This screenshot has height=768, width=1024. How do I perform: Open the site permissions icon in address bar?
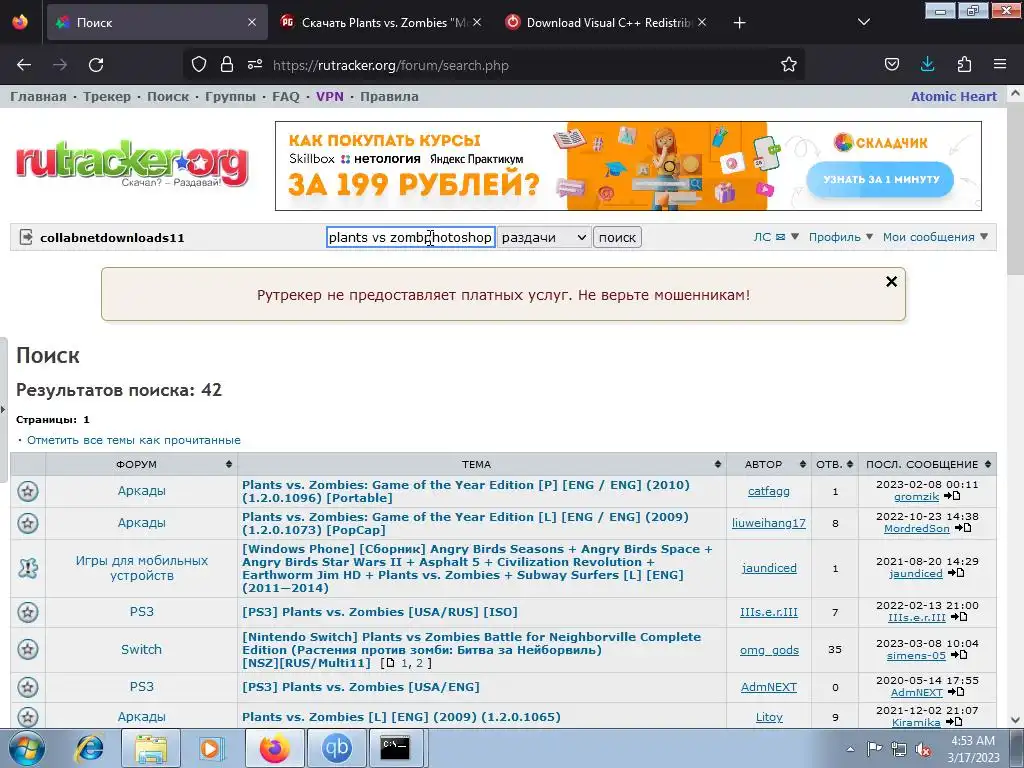tap(255, 65)
